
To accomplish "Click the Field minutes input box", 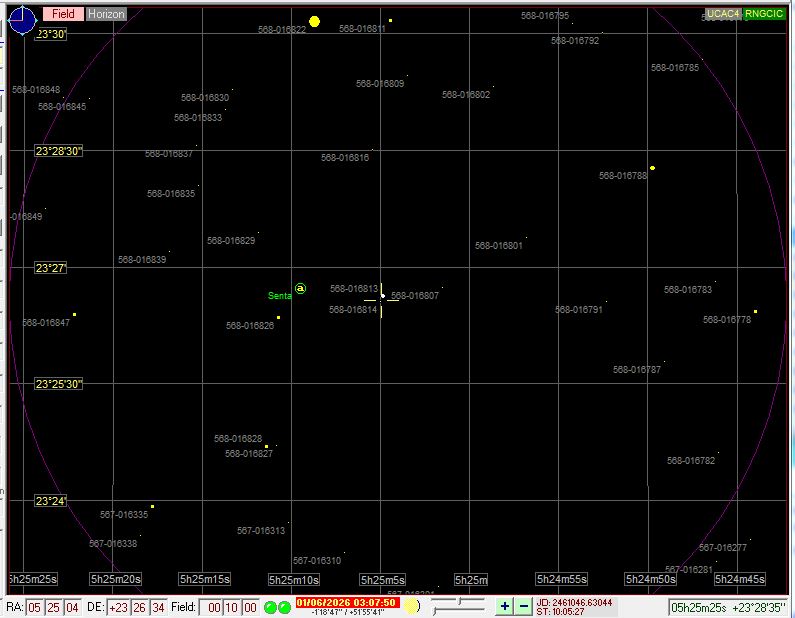I will 231,607.
